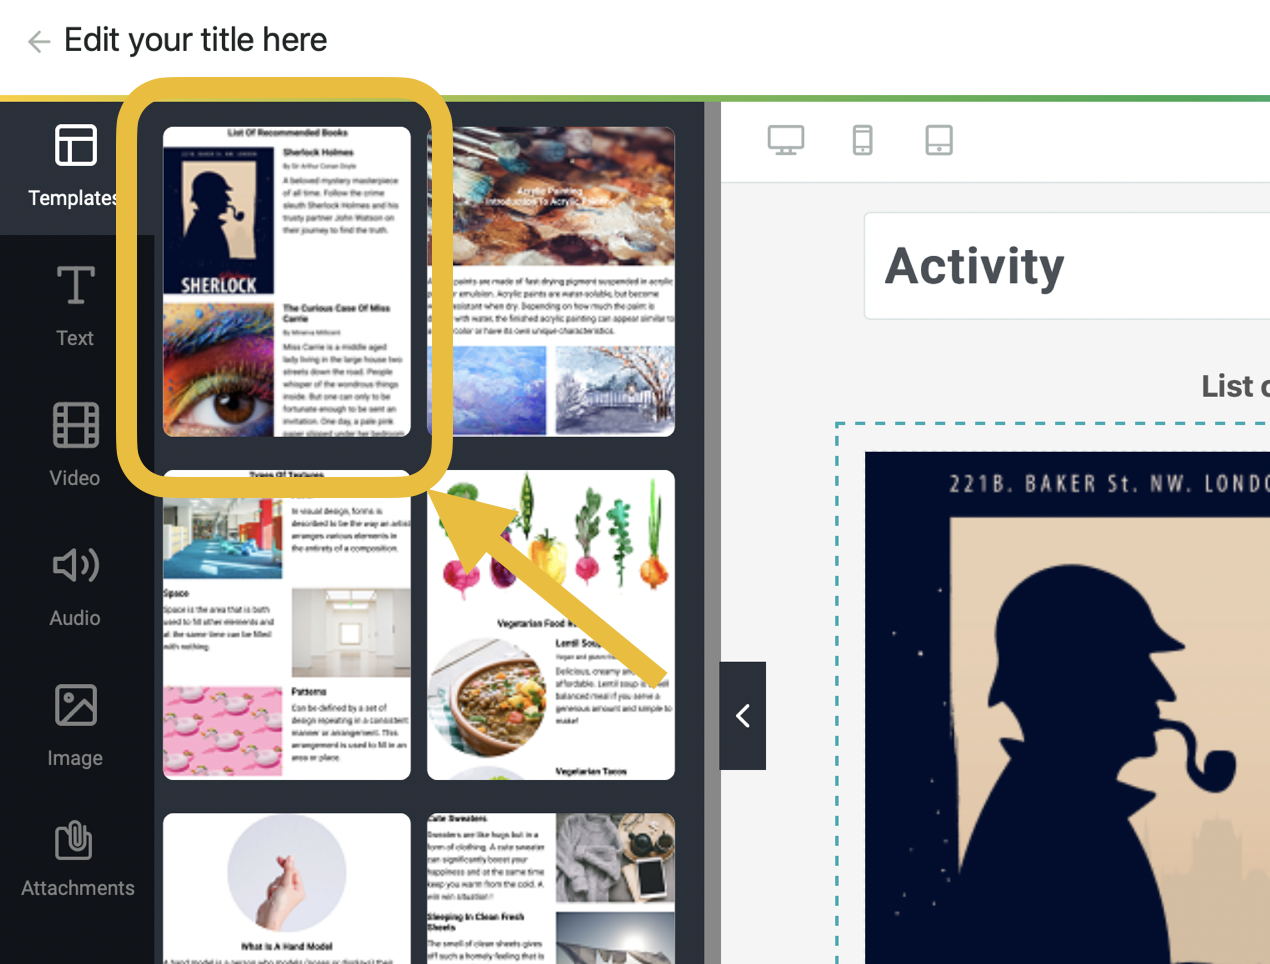
Task: Select the Sherlock silhouette image on canvas
Action: 1067,708
